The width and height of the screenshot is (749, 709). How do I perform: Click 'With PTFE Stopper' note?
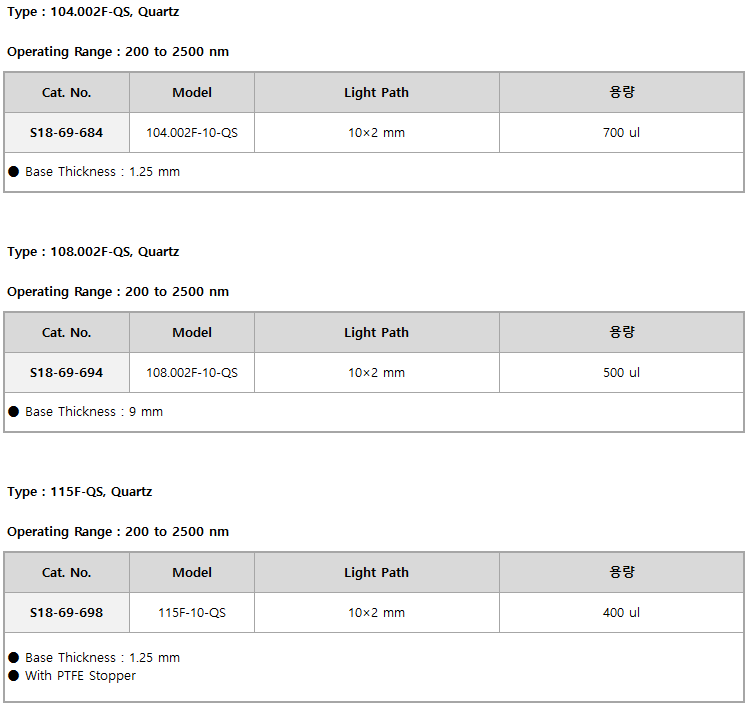click(x=80, y=675)
